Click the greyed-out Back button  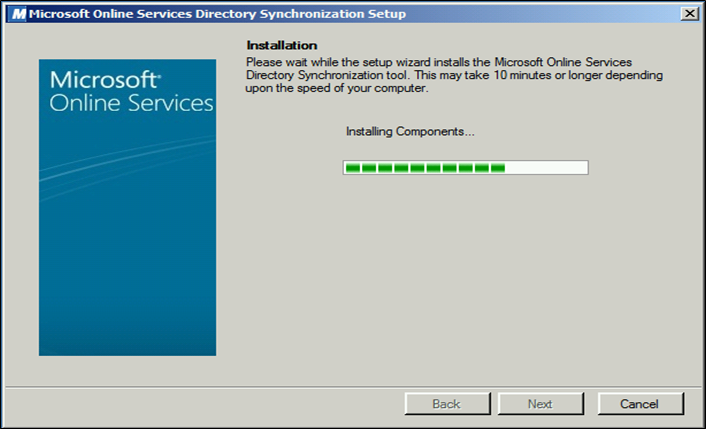pos(447,404)
